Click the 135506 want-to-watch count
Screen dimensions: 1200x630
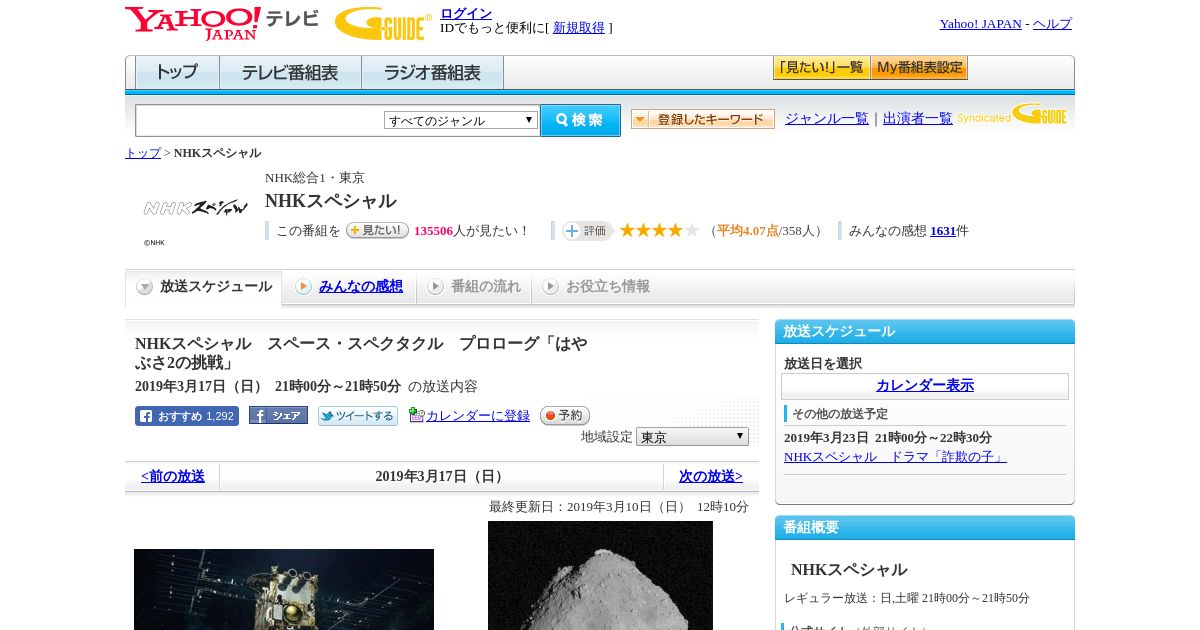pyautogui.click(x=433, y=231)
